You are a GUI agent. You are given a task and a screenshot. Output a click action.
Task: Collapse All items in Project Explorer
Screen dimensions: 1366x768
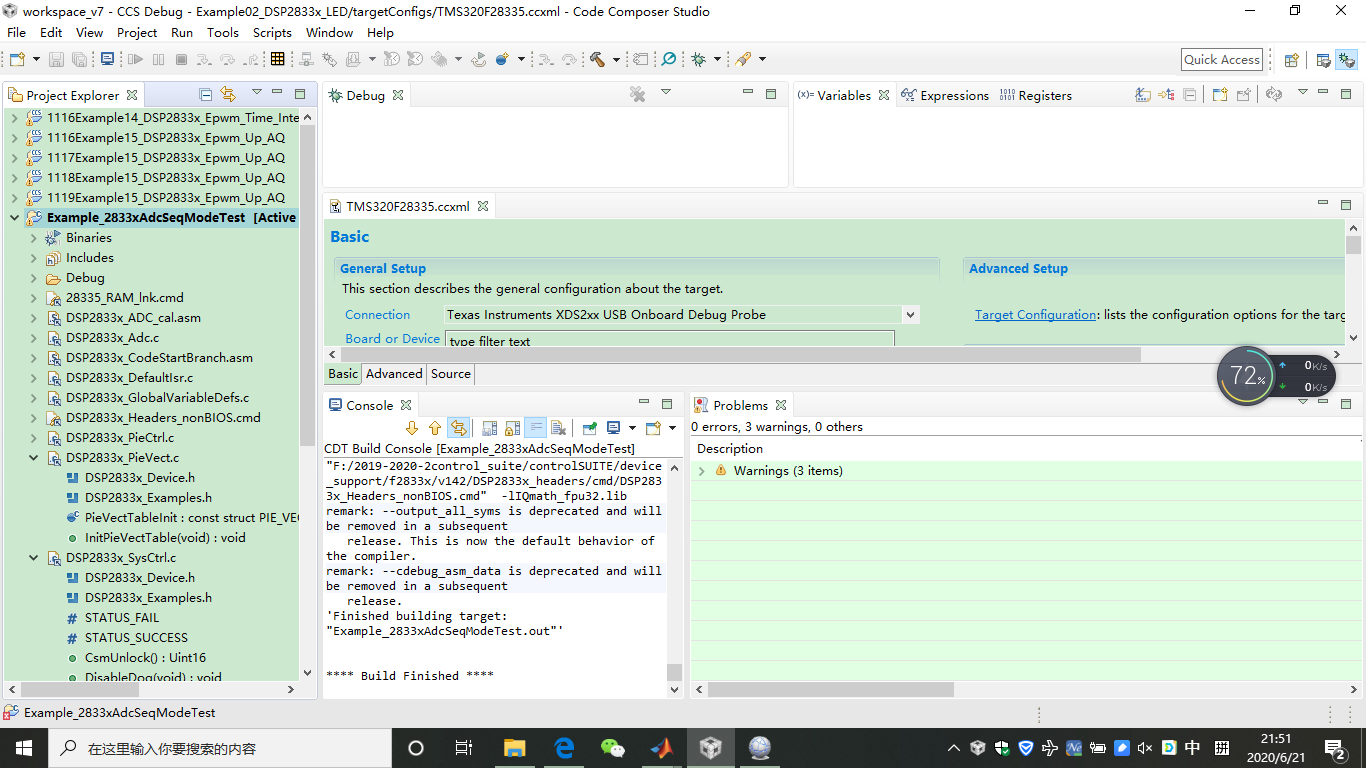[x=206, y=93]
